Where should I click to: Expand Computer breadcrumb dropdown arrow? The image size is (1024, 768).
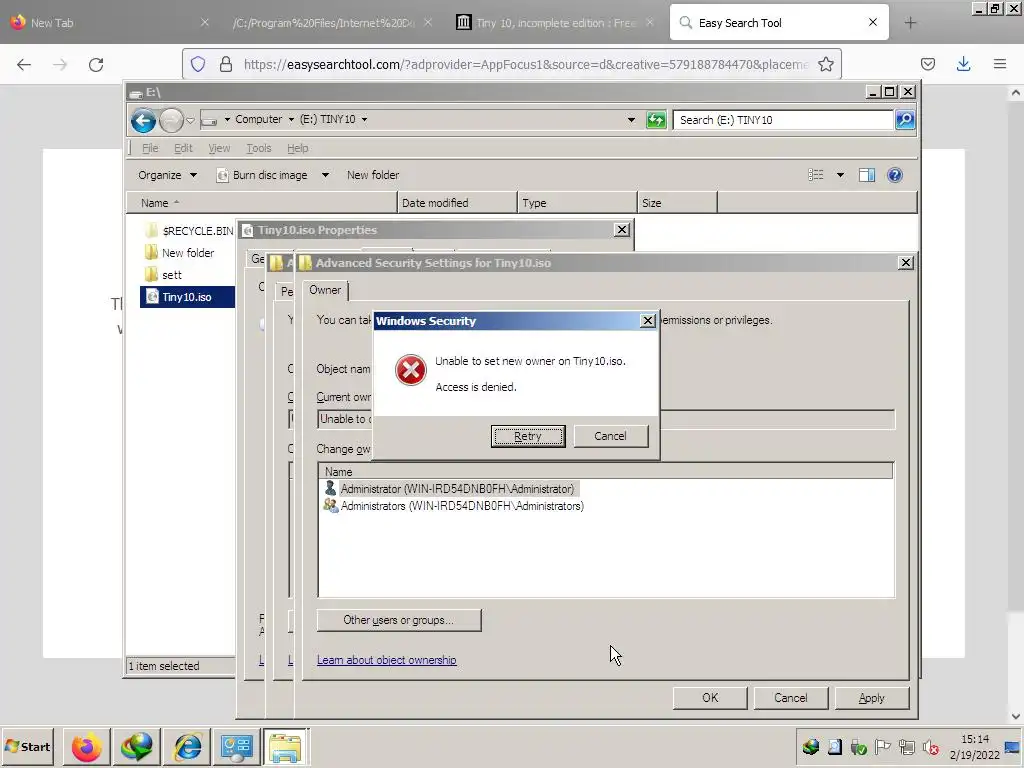[291, 120]
